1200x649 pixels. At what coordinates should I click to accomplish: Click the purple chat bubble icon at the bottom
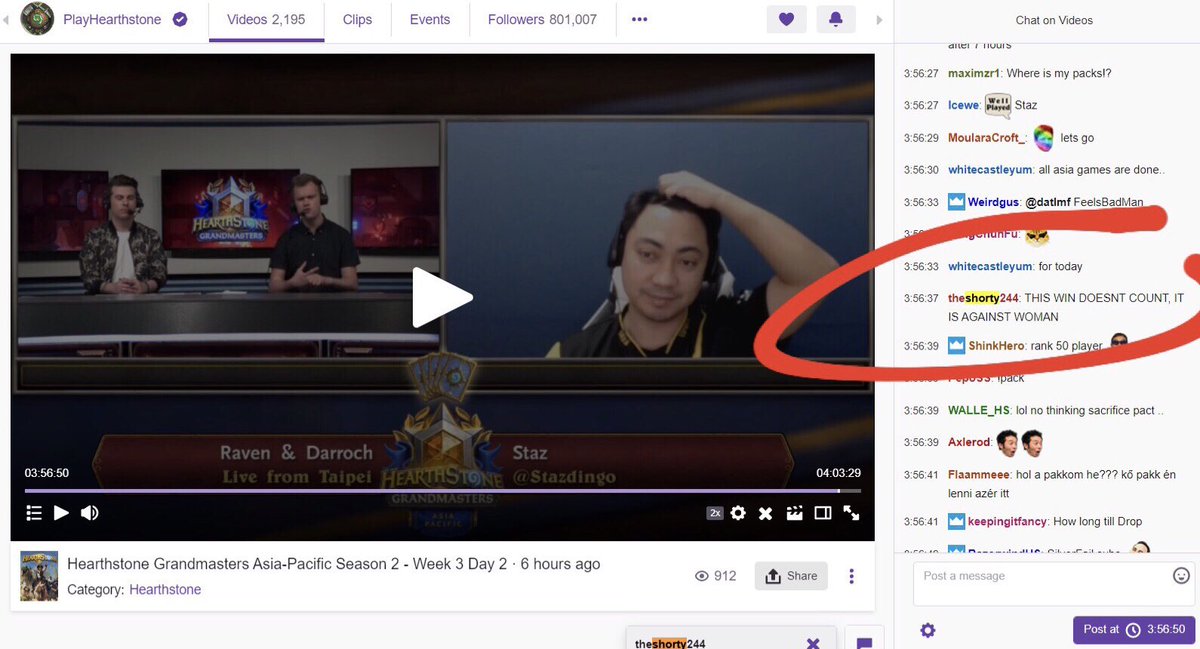tap(865, 642)
